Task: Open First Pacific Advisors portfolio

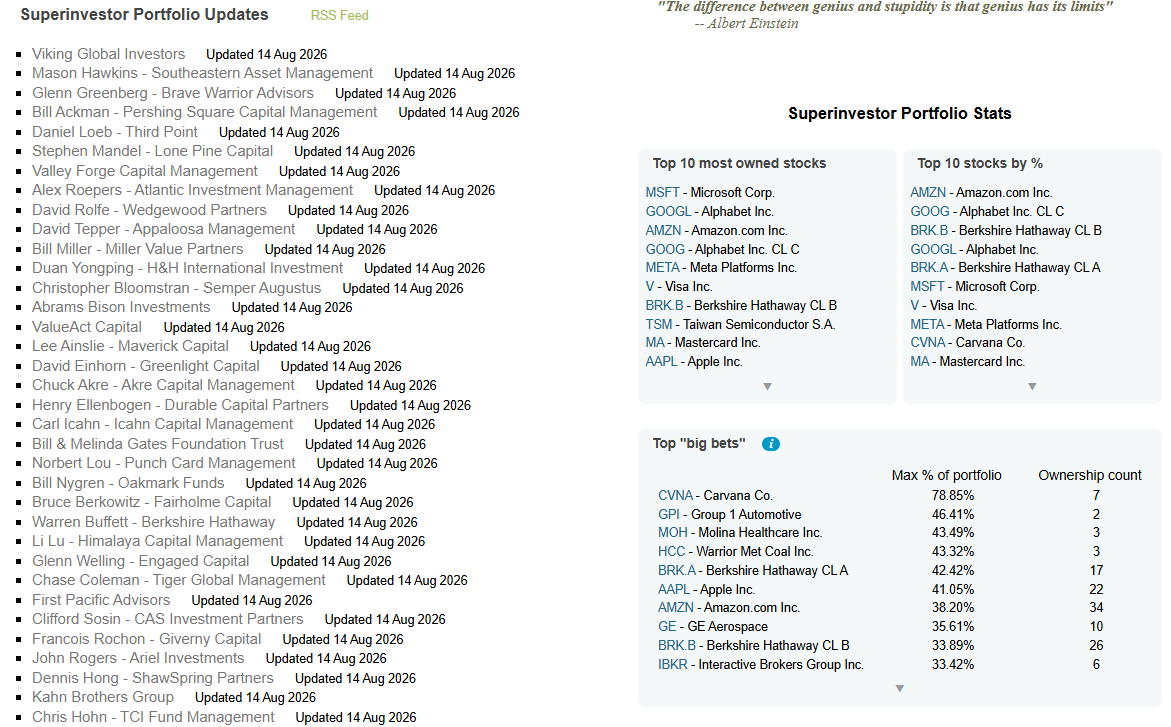Action: (x=101, y=600)
